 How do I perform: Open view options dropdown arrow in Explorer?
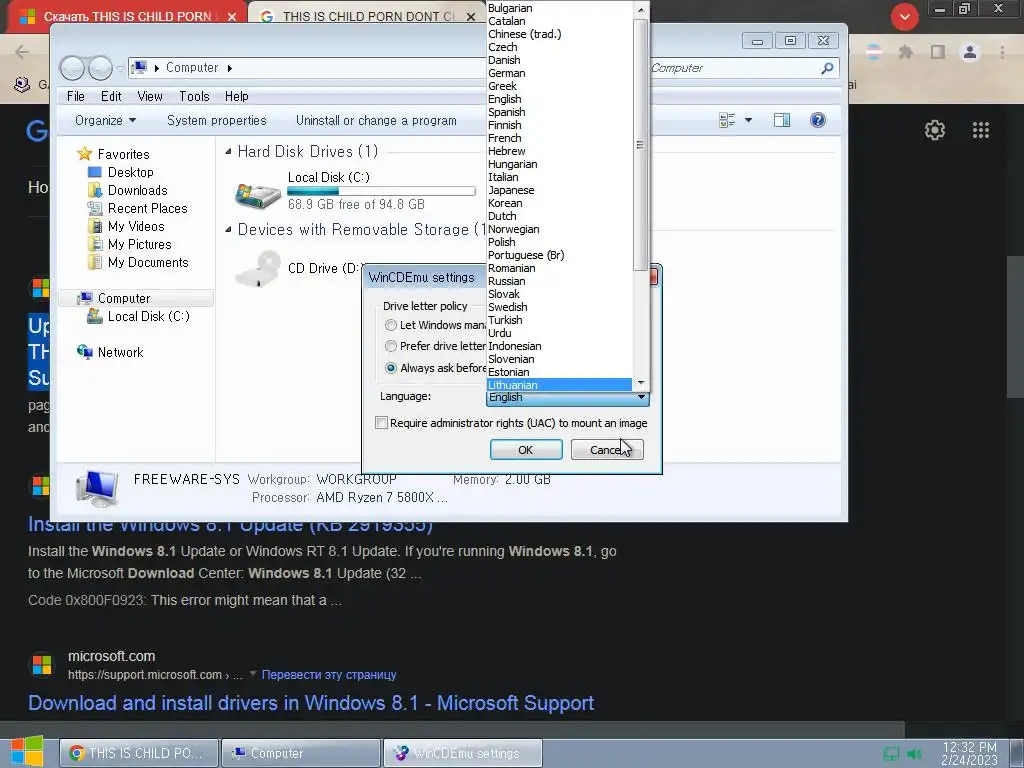[x=748, y=120]
